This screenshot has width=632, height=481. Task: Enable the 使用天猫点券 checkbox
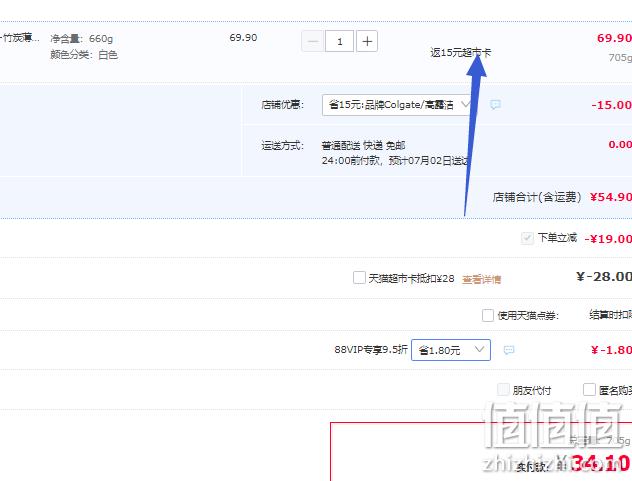coord(488,315)
